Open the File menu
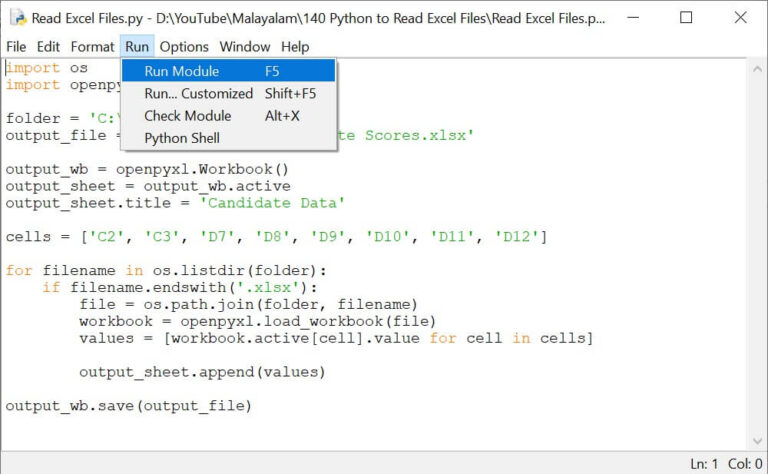768x474 pixels. click(16, 47)
